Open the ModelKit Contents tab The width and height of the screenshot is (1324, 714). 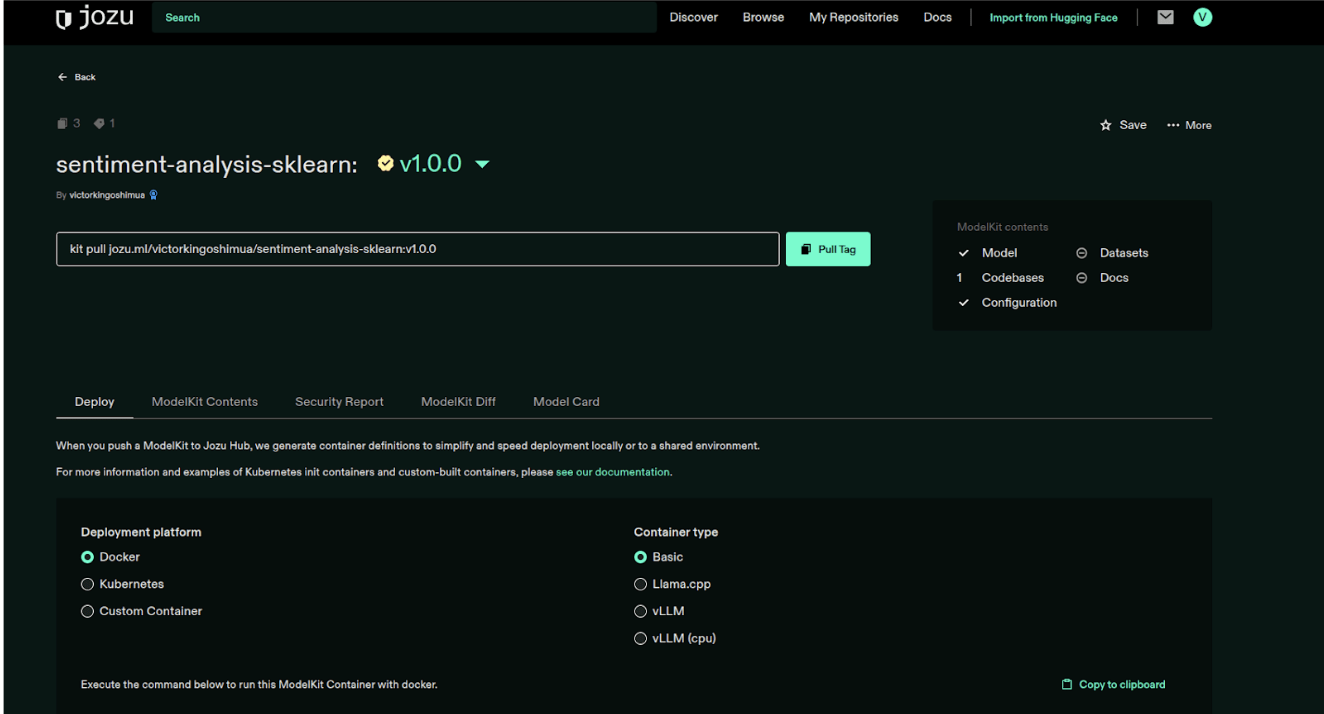205,402
